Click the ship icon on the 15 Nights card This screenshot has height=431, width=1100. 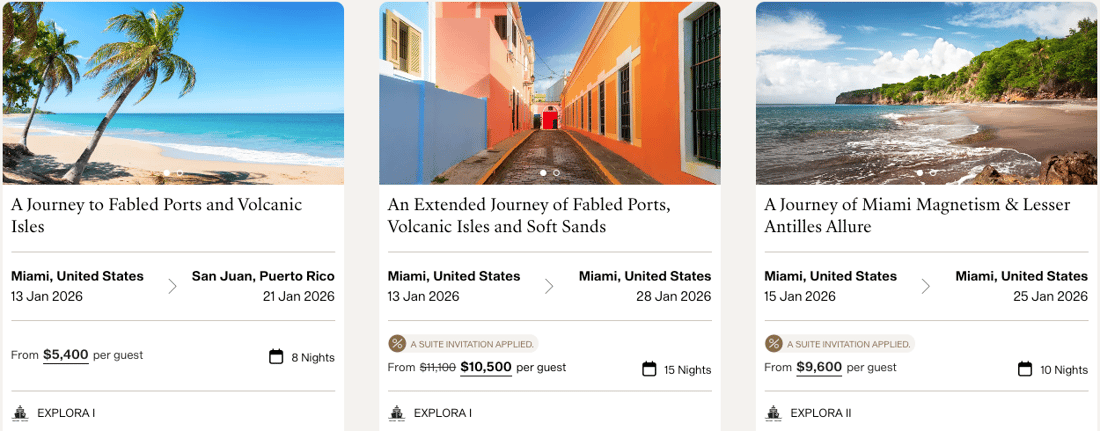396,413
